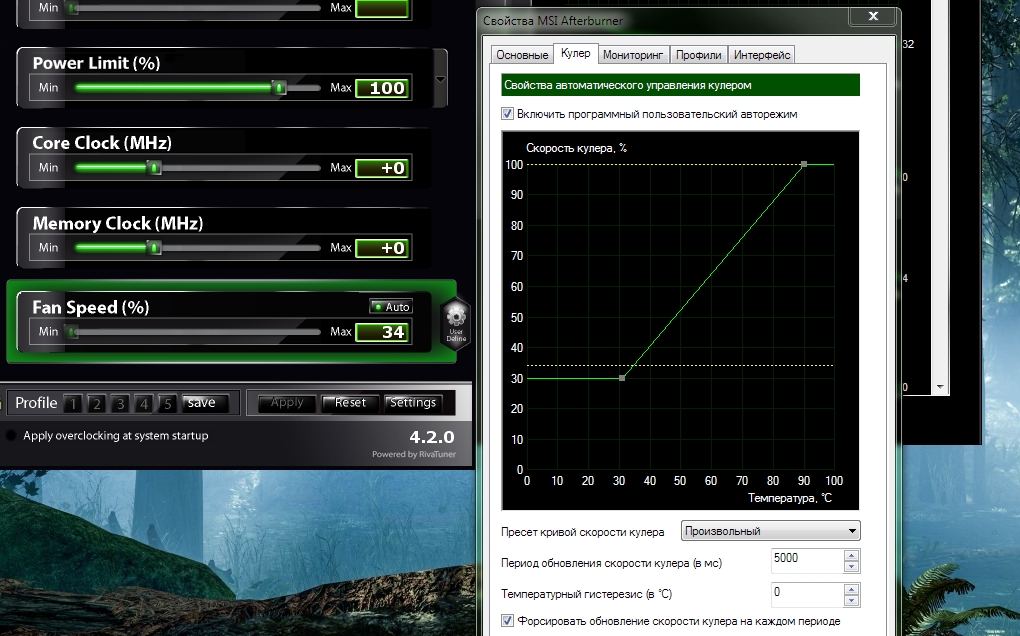Select profile slot 3

(x=120, y=404)
